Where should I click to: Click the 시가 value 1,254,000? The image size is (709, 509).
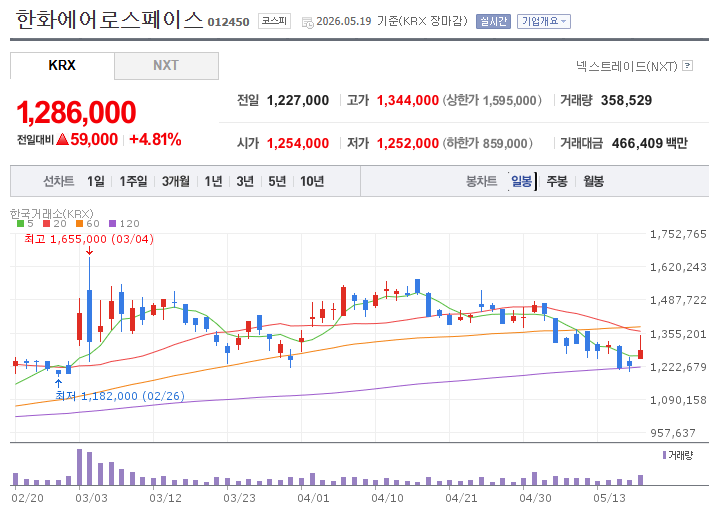point(298,143)
